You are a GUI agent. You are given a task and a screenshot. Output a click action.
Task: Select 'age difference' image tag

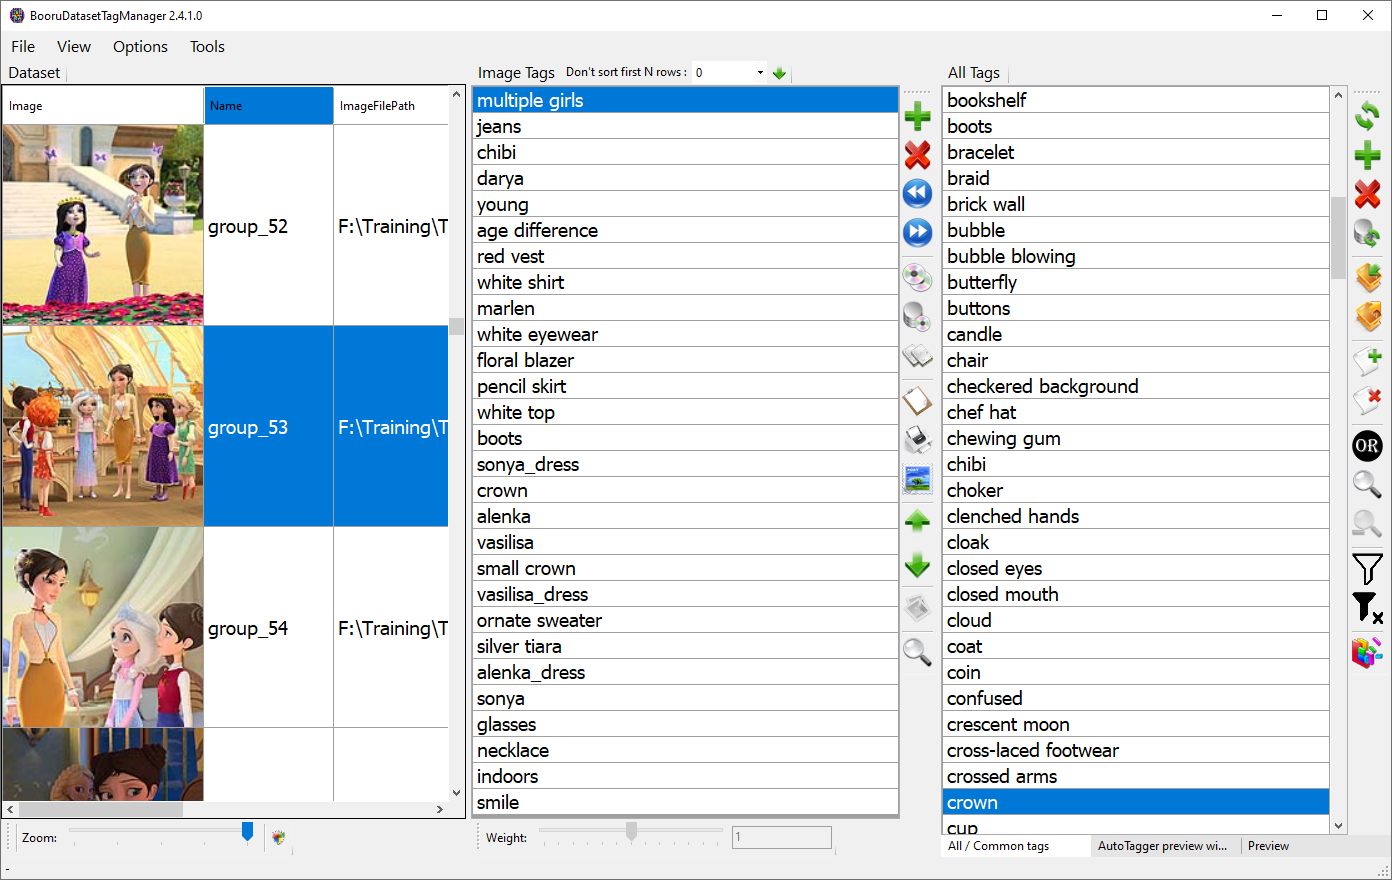(x=686, y=230)
